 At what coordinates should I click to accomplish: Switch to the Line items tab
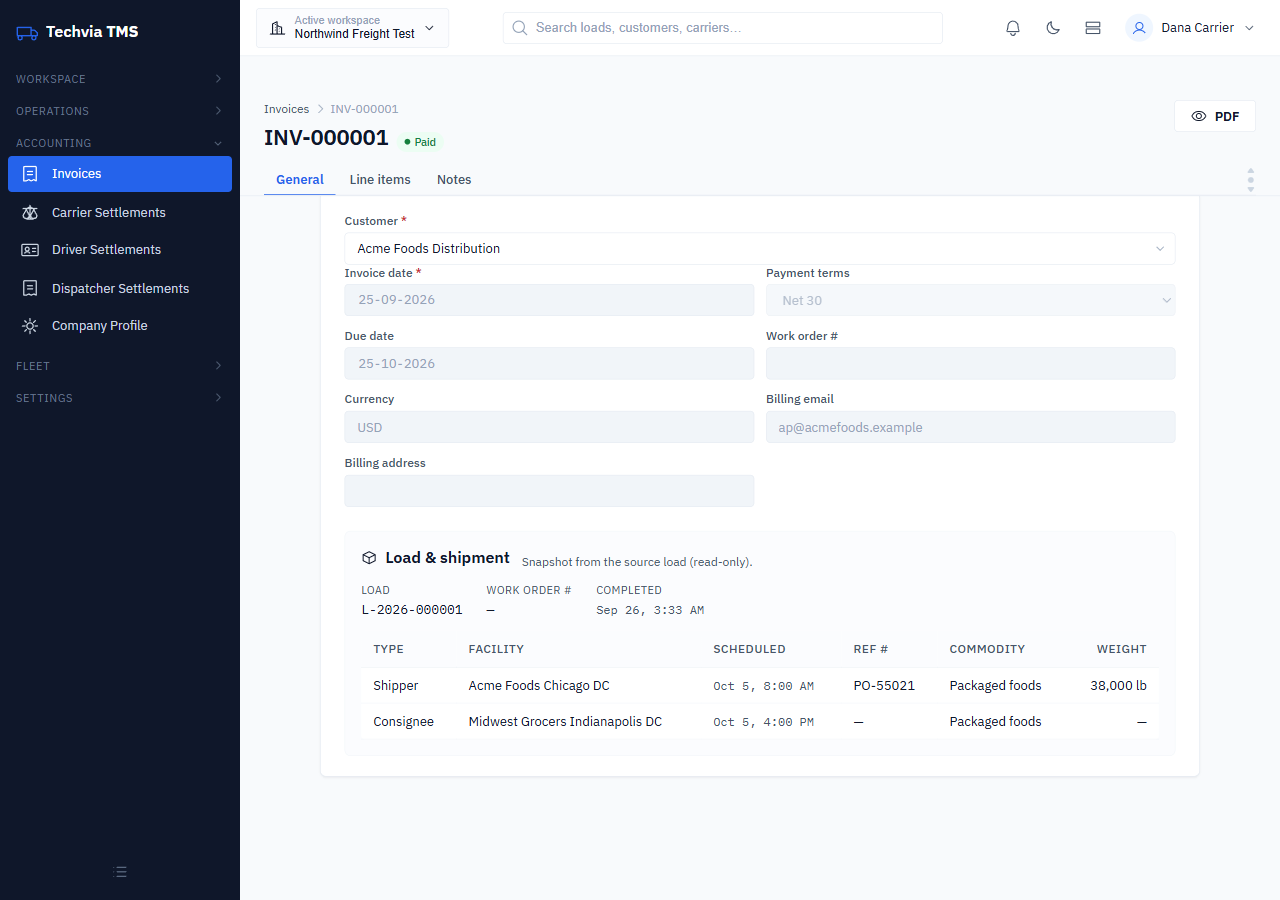[x=380, y=180]
